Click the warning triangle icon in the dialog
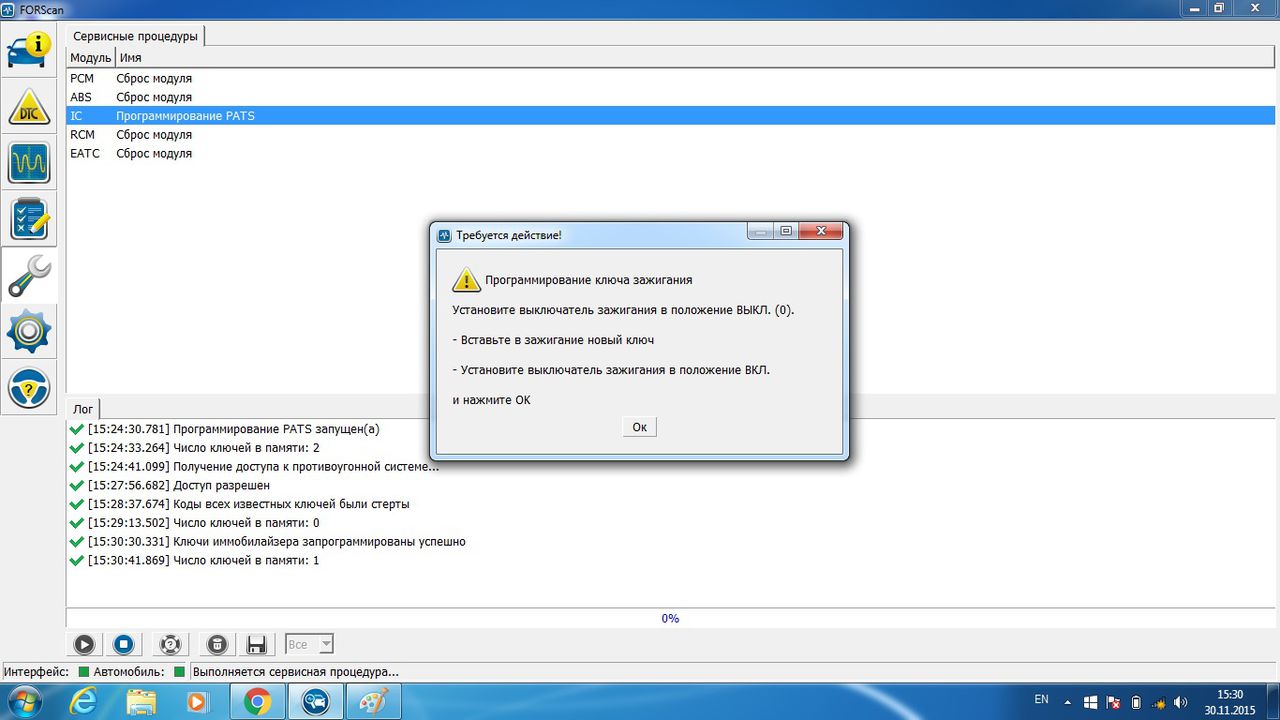Image resolution: width=1280 pixels, height=720 pixels. point(466,280)
